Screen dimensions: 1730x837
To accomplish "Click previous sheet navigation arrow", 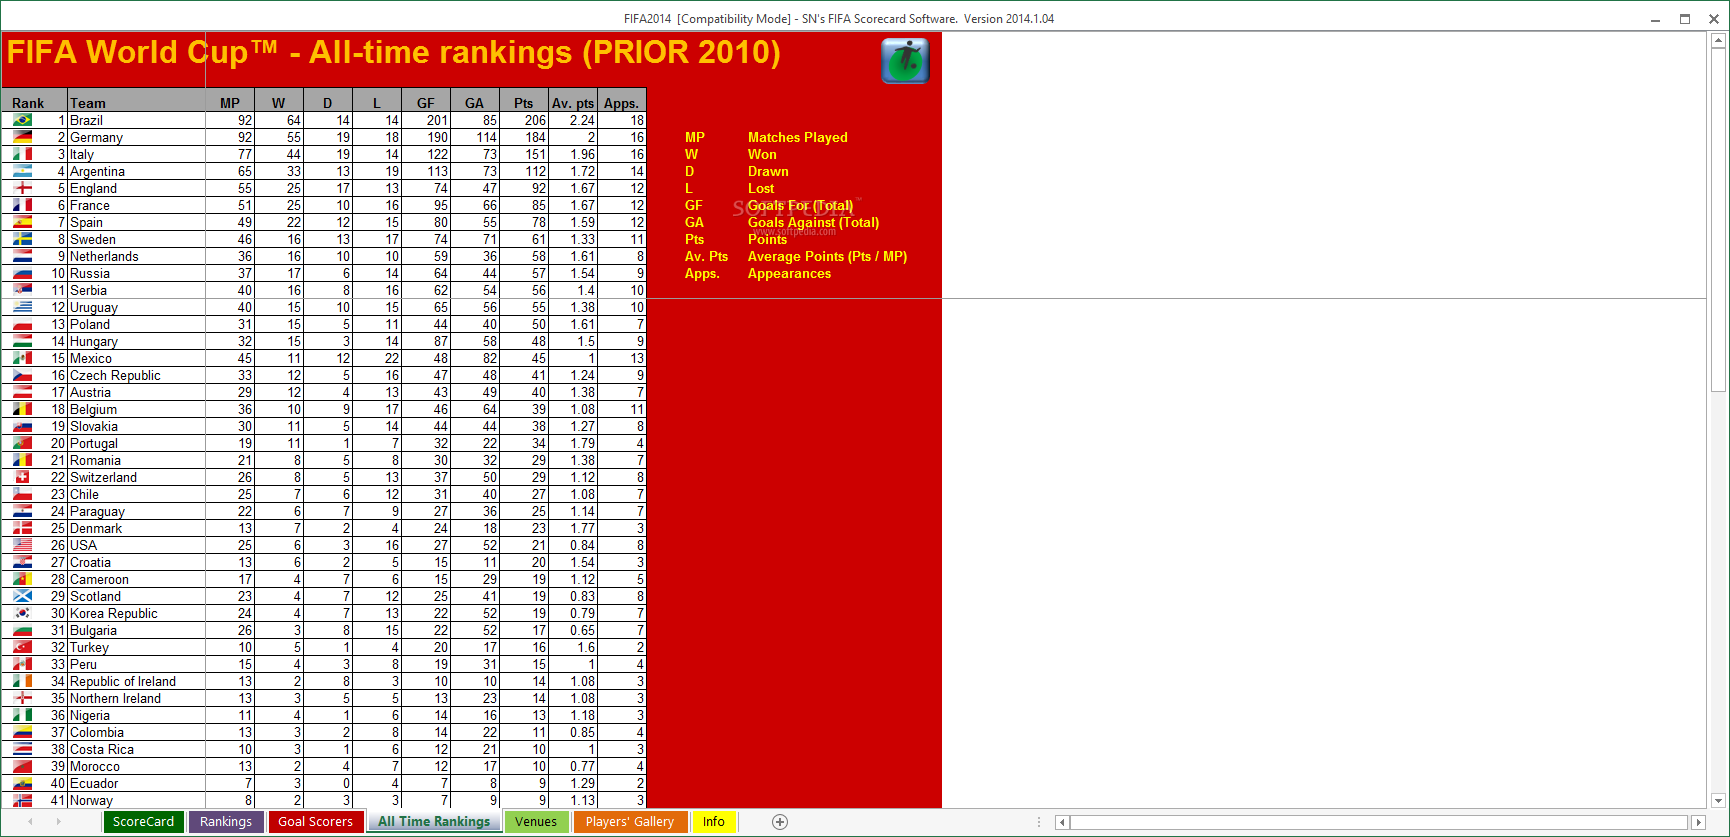I will [x=30, y=822].
